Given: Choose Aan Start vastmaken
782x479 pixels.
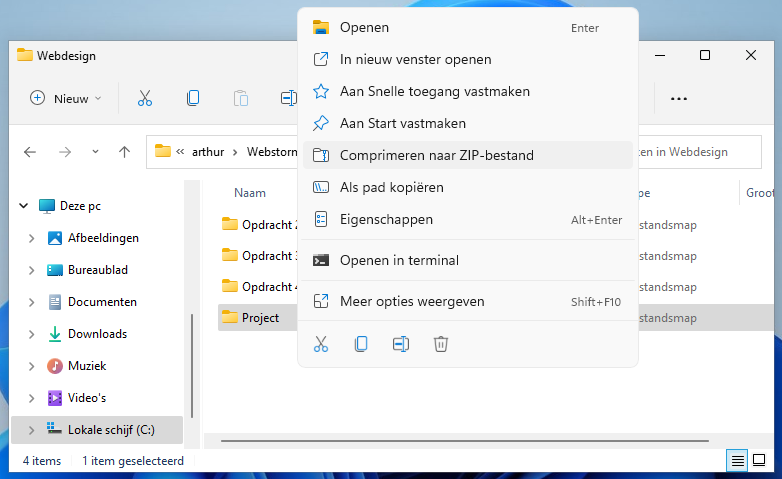Looking at the screenshot, I should [x=468, y=123].
